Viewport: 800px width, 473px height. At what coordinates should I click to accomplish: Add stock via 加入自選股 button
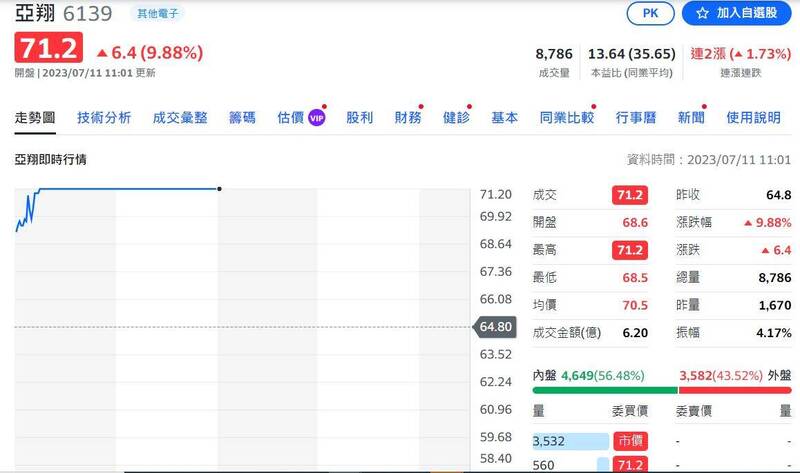[736, 13]
